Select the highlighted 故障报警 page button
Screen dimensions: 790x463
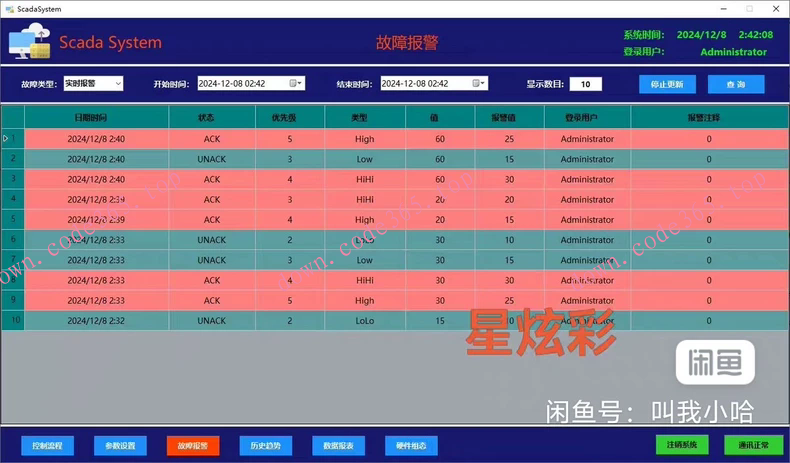193,446
